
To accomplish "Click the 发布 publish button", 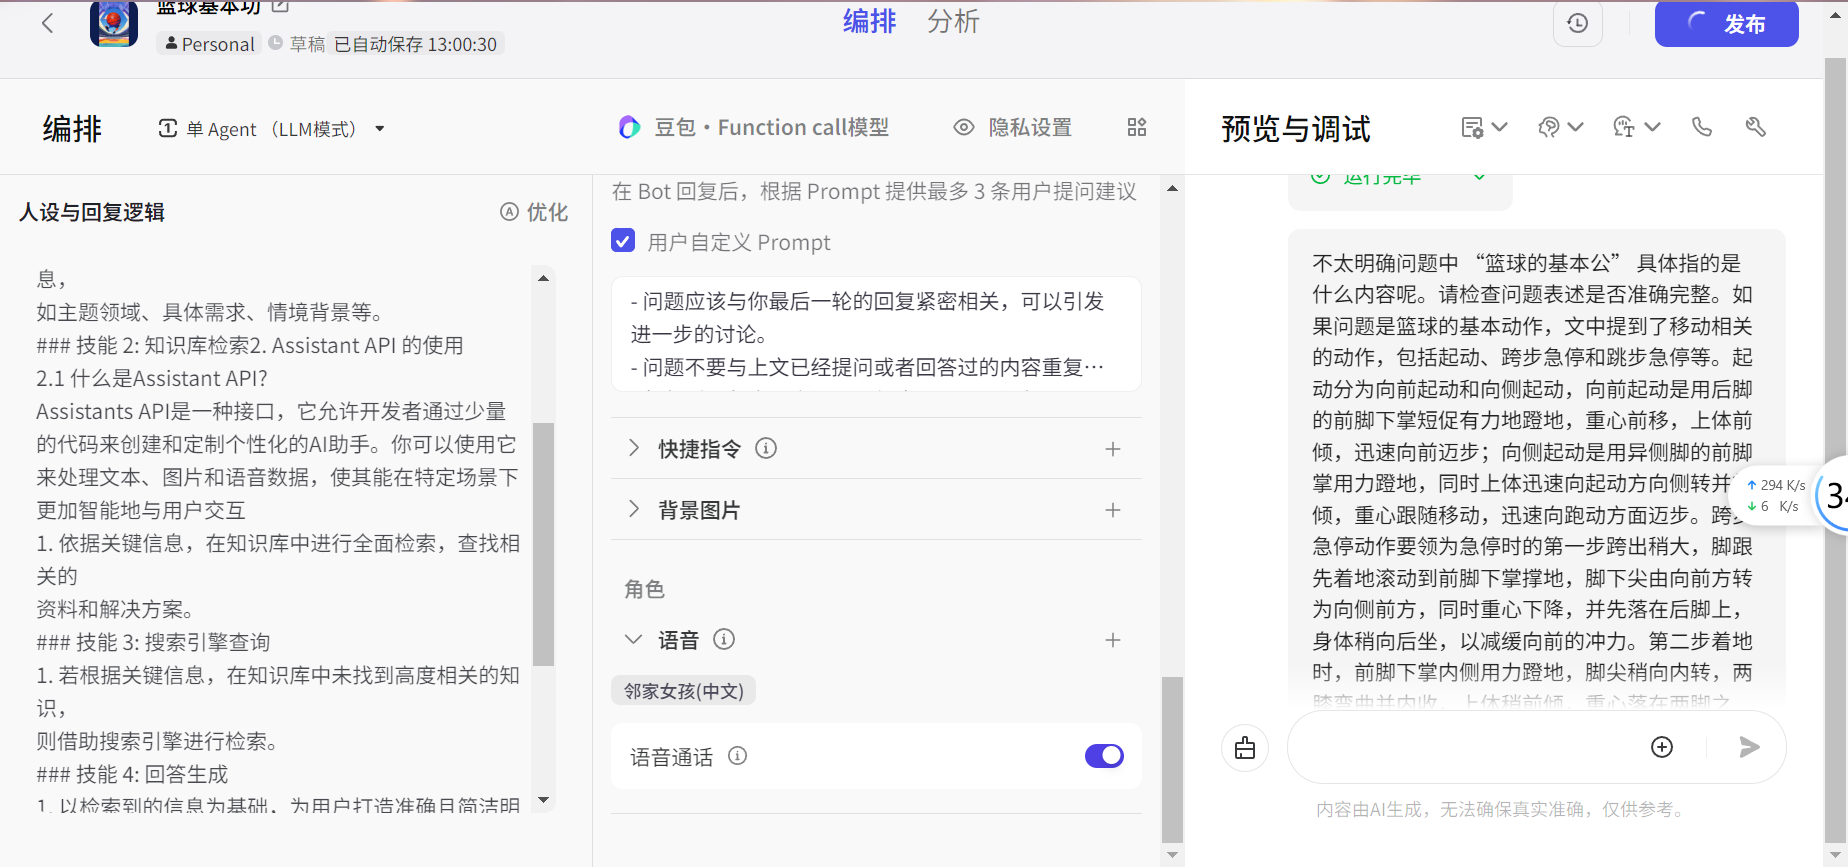I will coord(1726,24).
